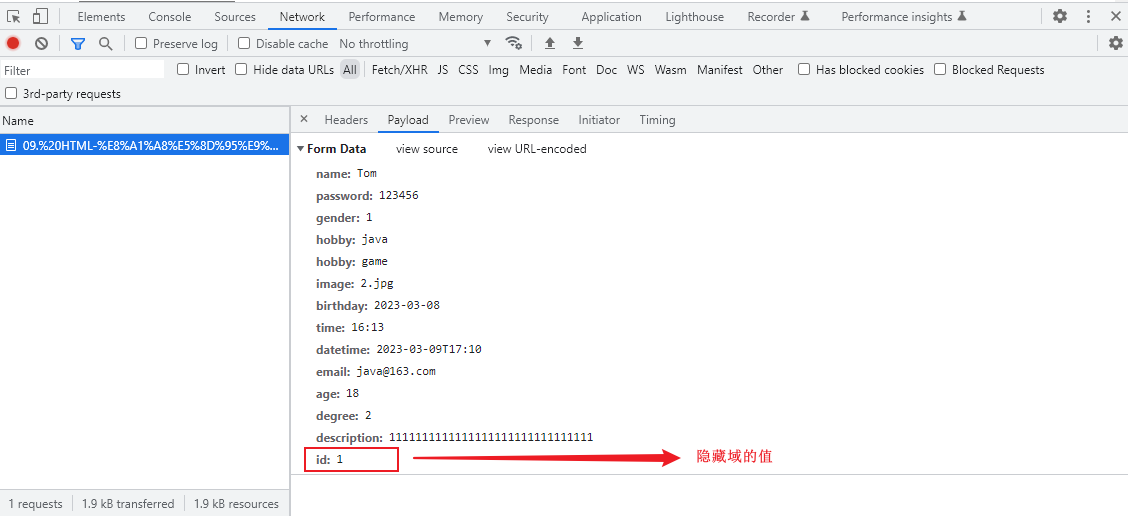Filter requests by JS
1128x516 pixels.
pyautogui.click(x=442, y=70)
